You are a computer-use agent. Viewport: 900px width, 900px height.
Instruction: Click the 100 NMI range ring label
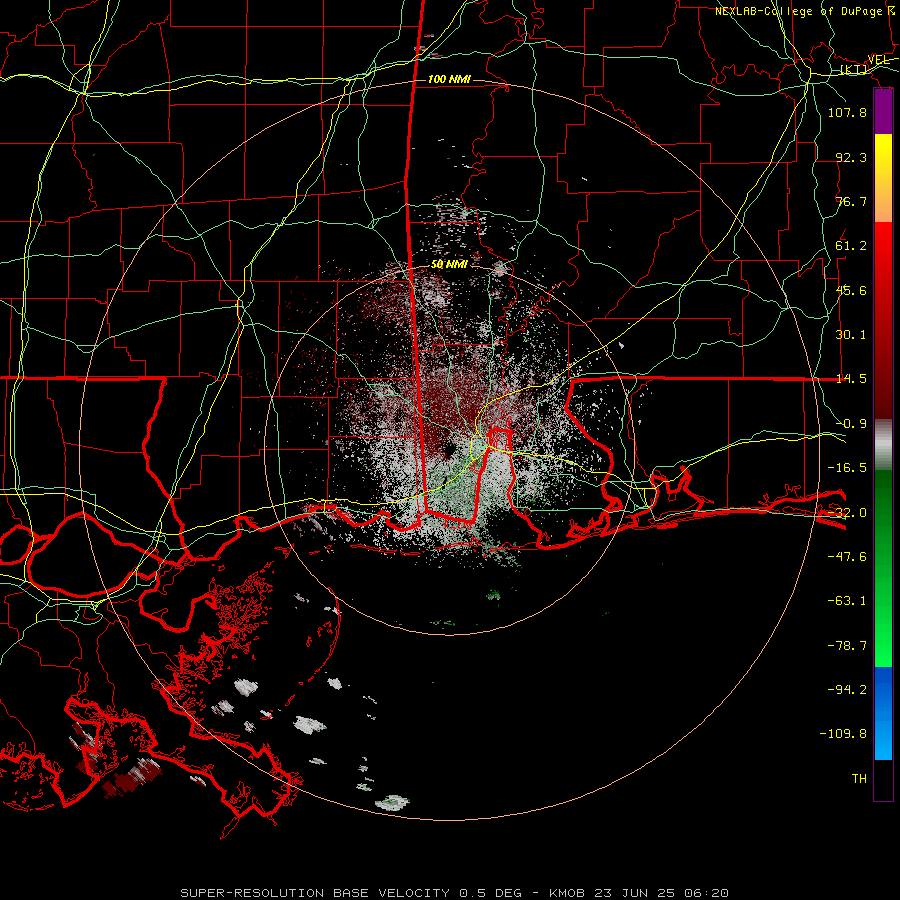coord(449,79)
